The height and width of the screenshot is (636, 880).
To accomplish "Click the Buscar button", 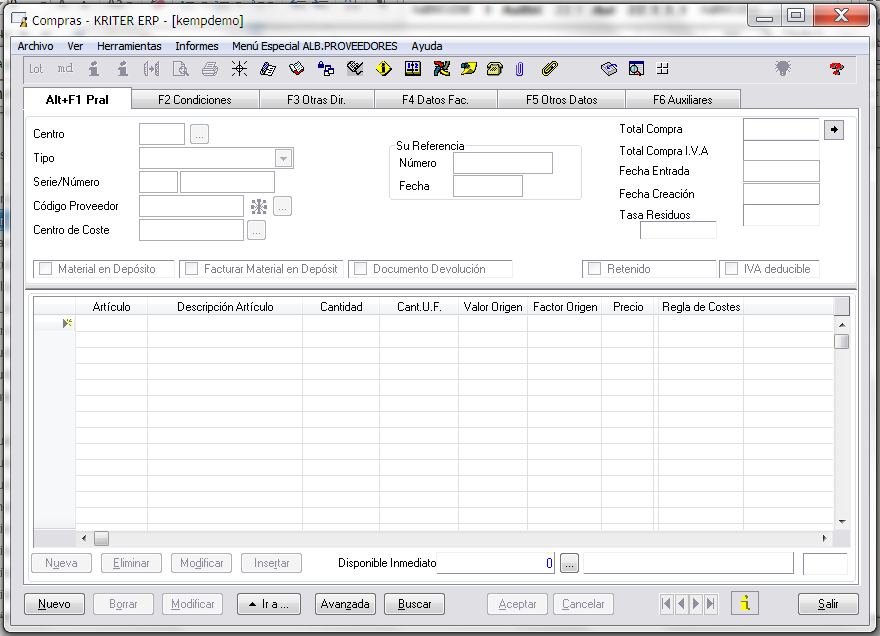I will click(x=415, y=604).
